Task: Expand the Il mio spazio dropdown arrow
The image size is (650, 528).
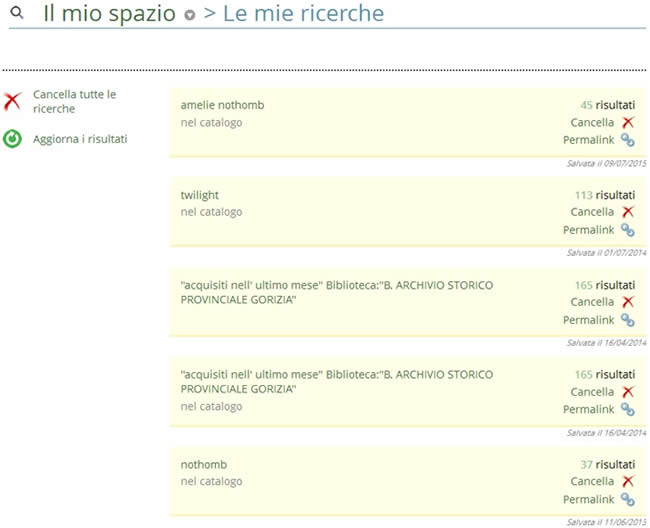Action: coord(190,15)
